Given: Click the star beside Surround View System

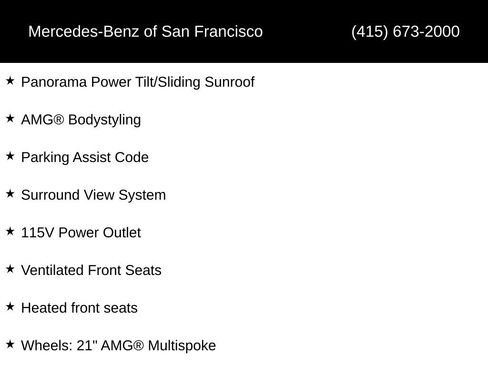Looking at the screenshot, I should click(10, 194).
